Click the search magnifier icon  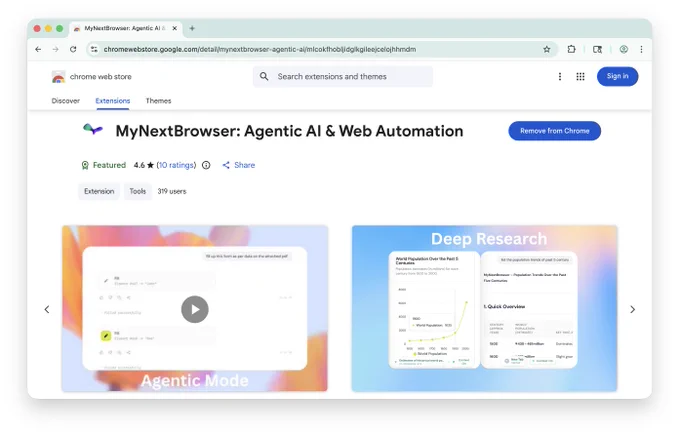264,76
